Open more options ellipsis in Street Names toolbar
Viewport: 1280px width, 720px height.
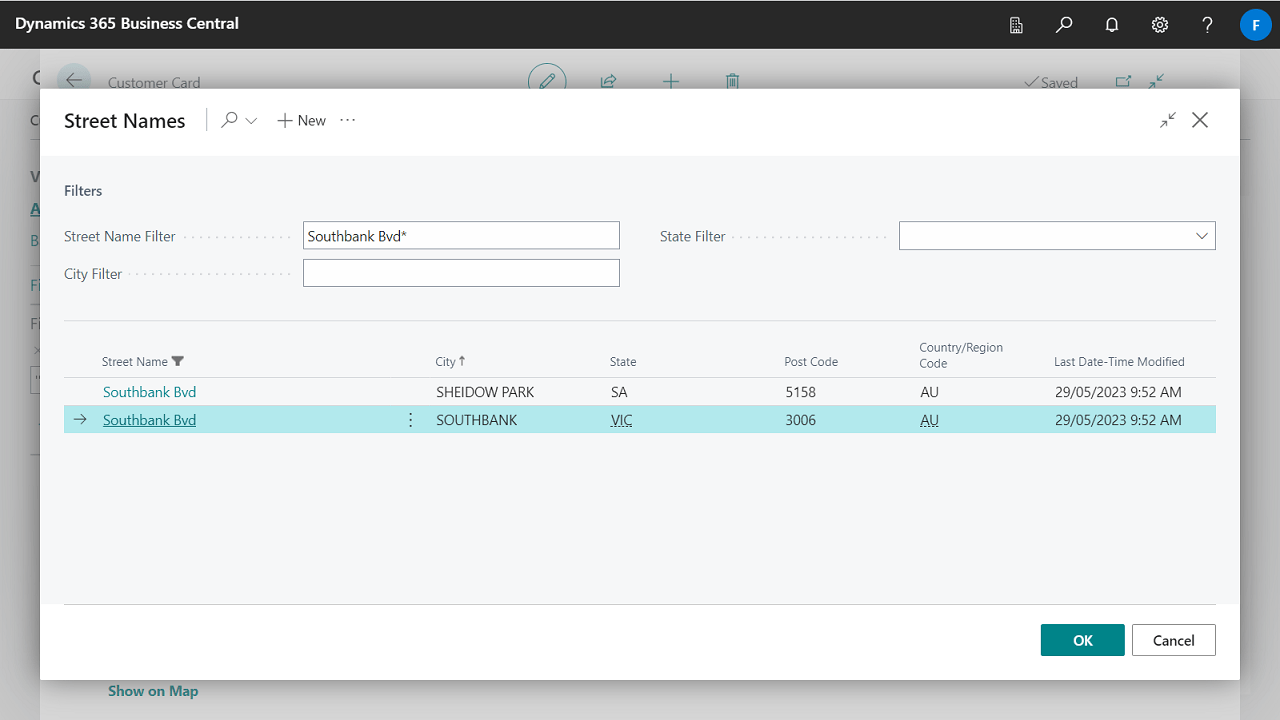coord(347,120)
